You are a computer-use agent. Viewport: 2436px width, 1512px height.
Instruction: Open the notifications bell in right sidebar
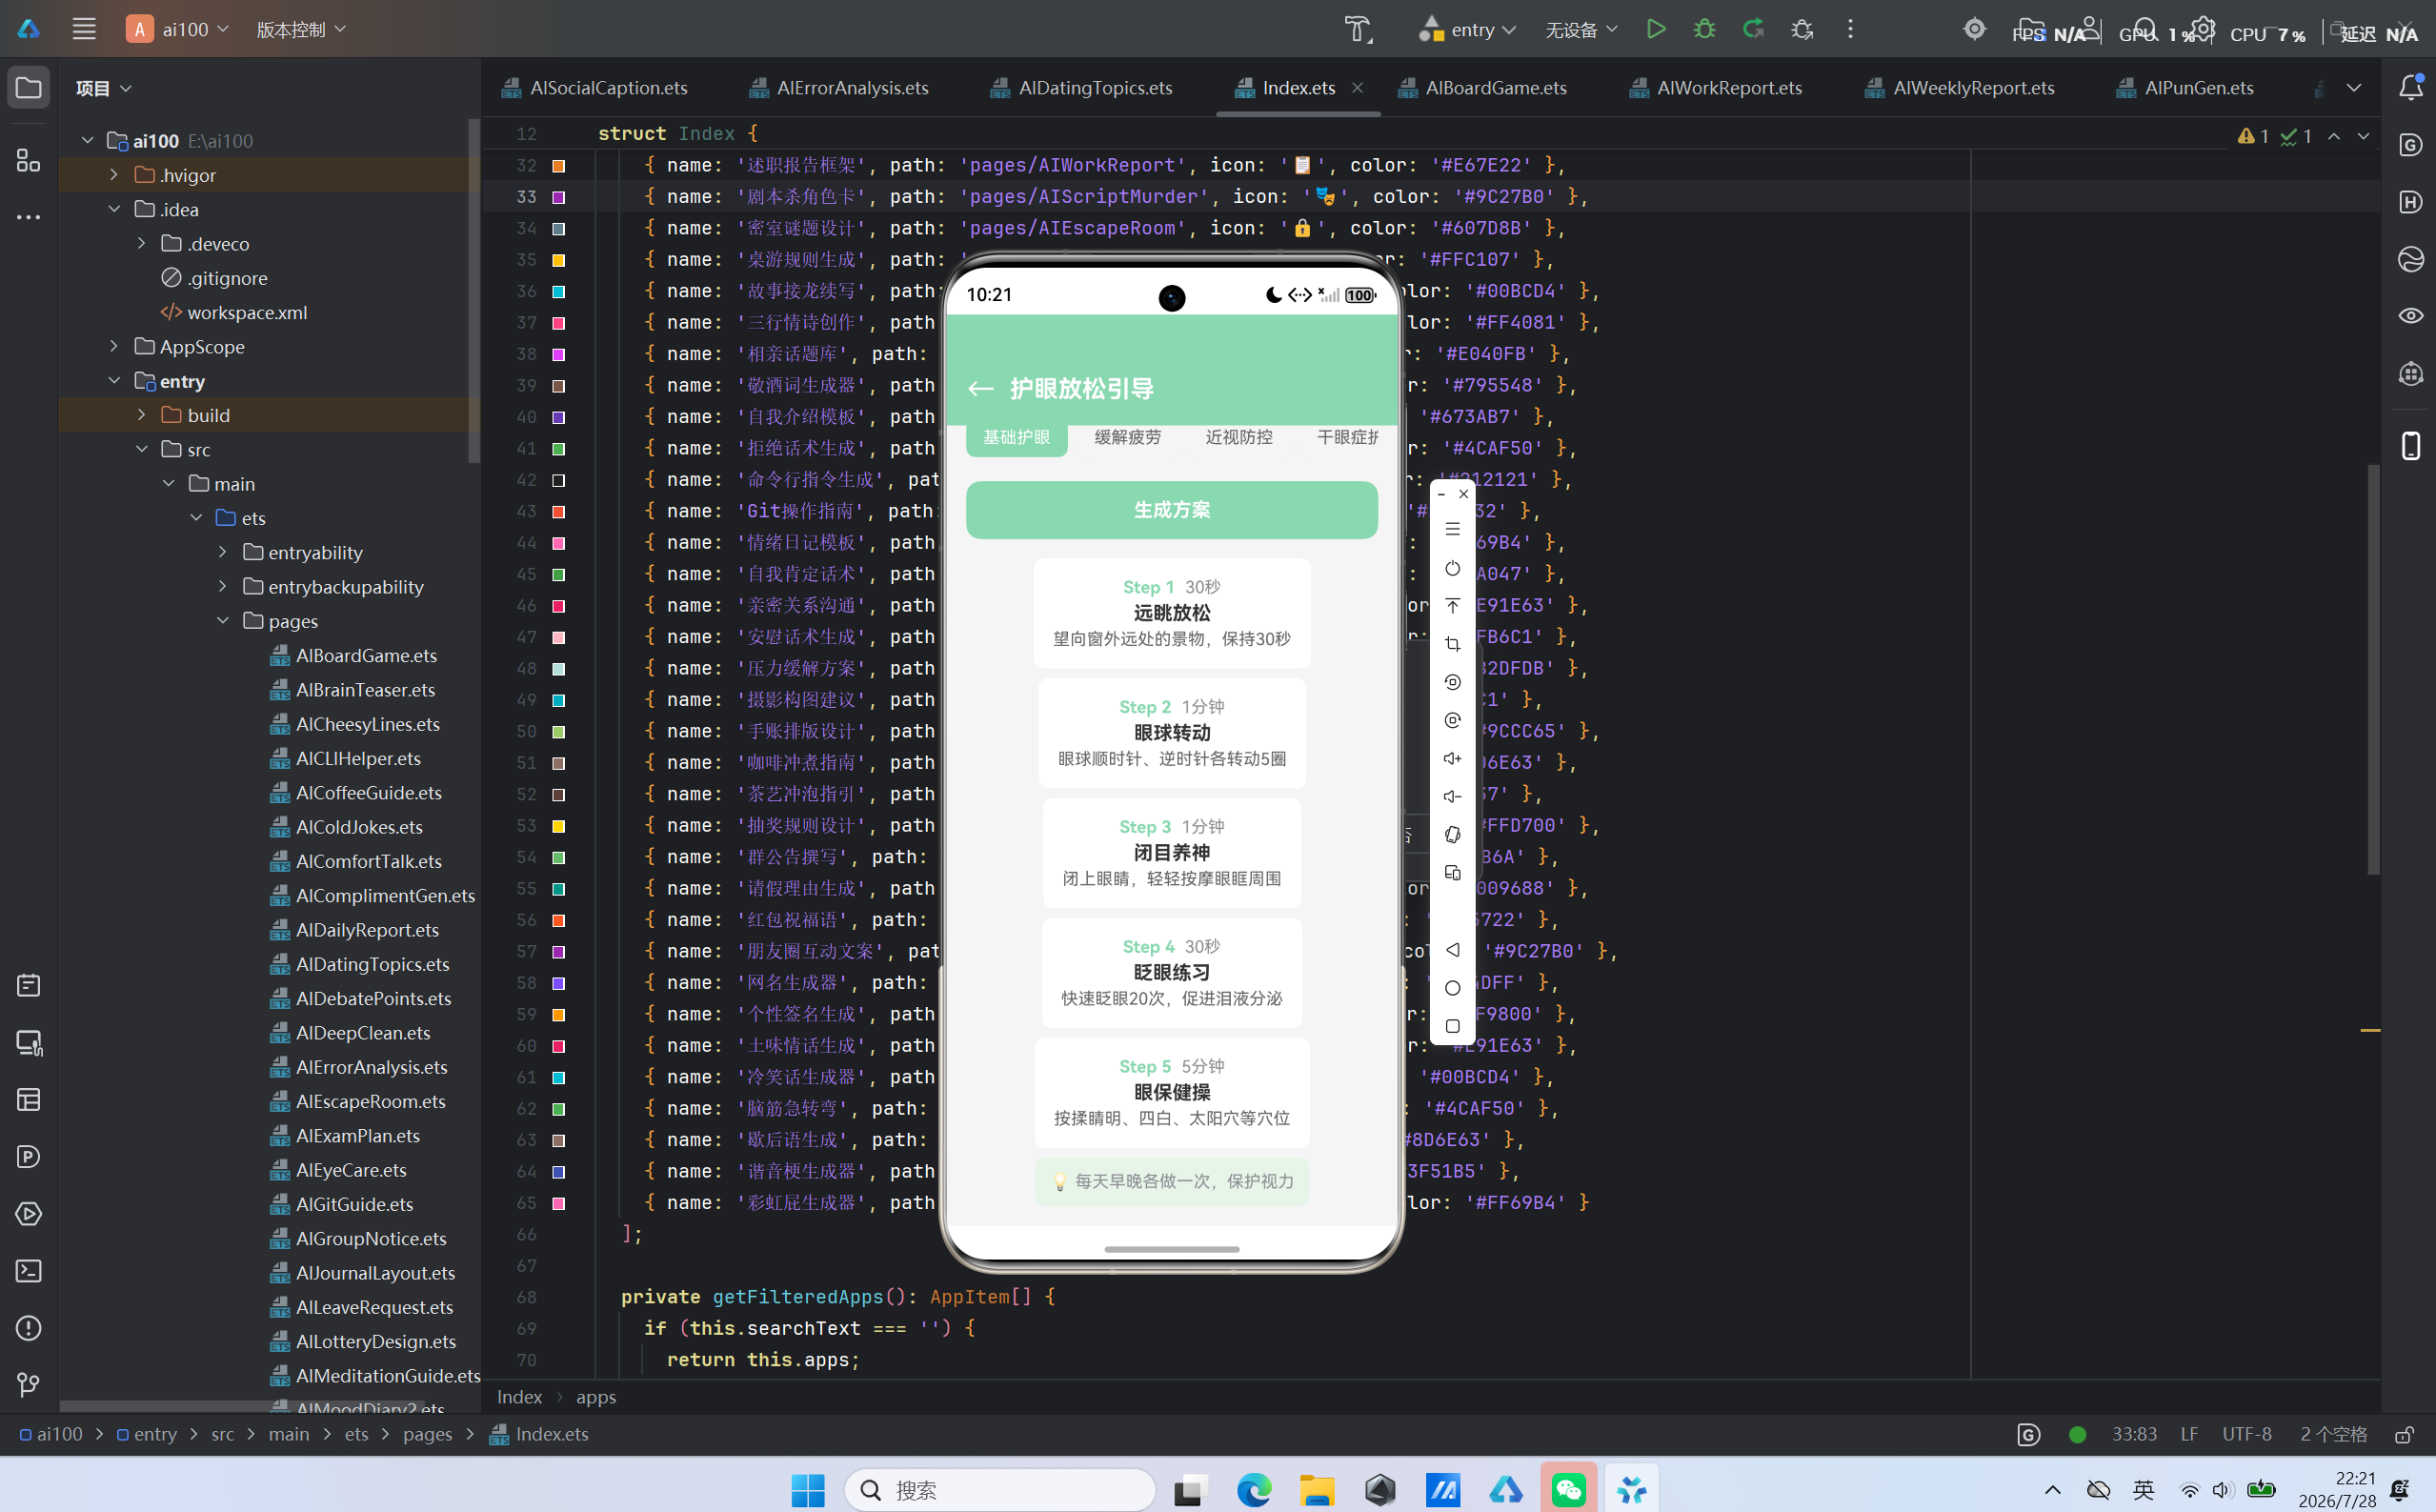click(x=2410, y=88)
